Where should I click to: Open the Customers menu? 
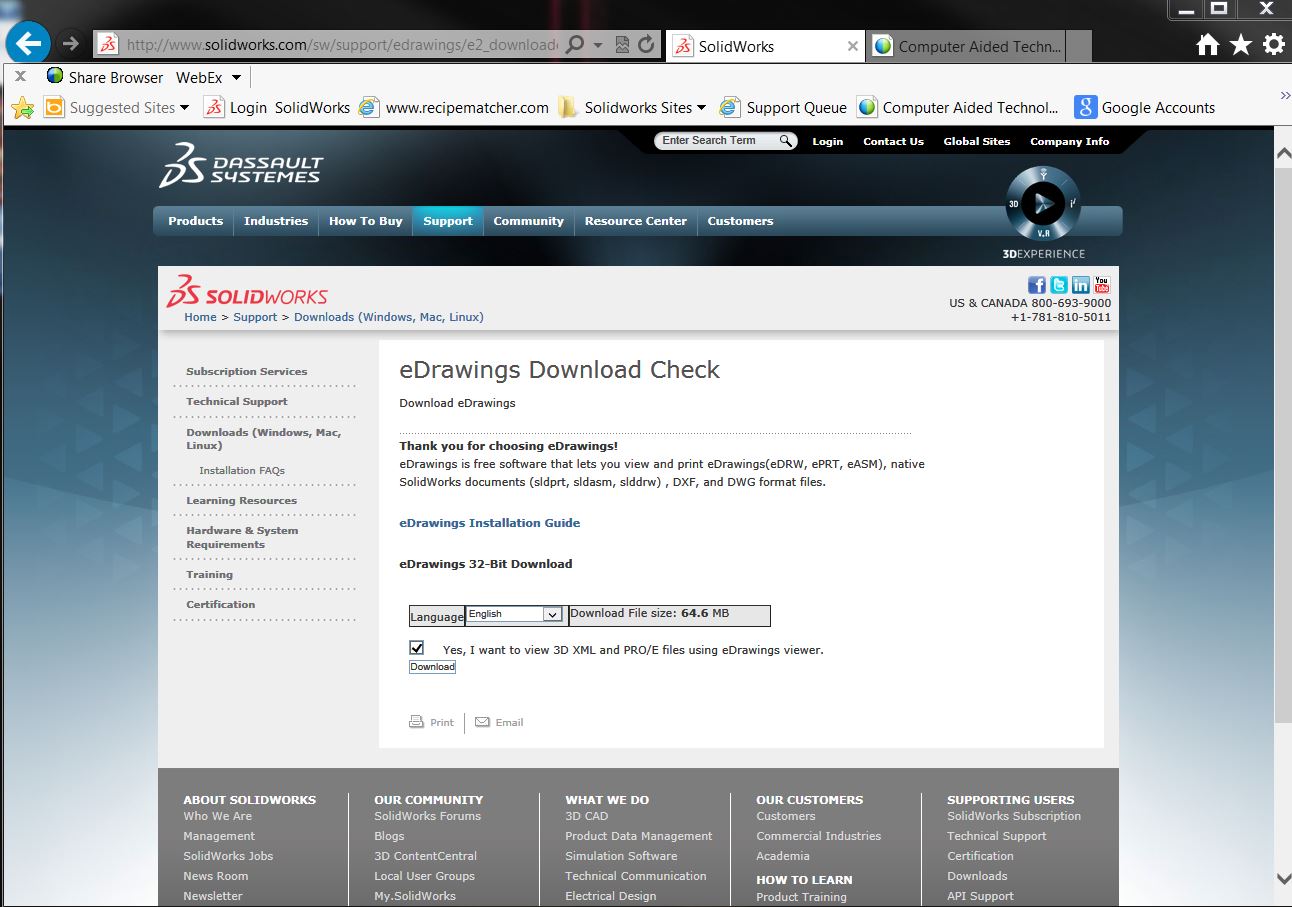coord(740,221)
